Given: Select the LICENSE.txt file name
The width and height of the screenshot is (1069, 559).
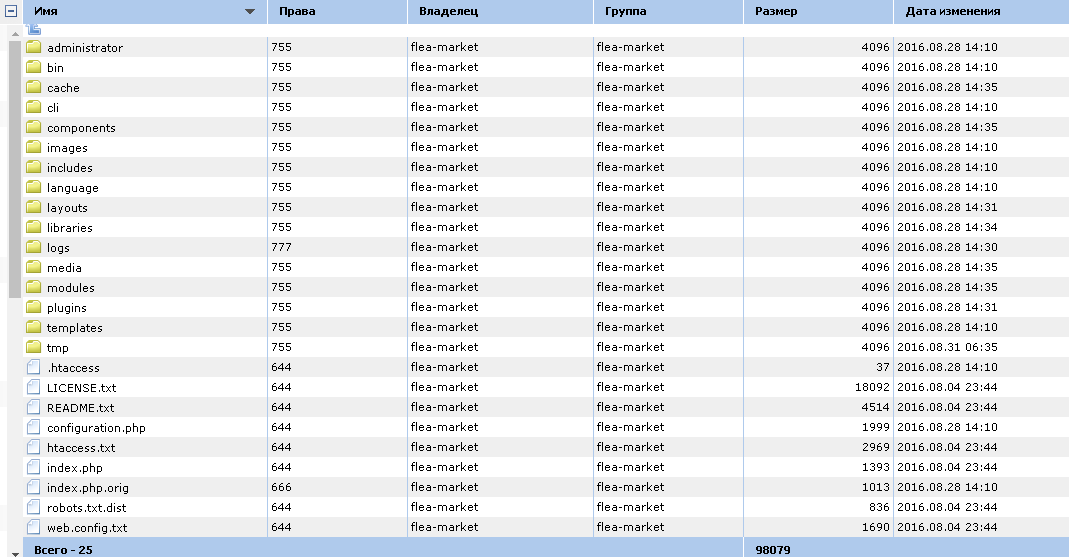Looking at the screenshot, I should pos(81,388).
